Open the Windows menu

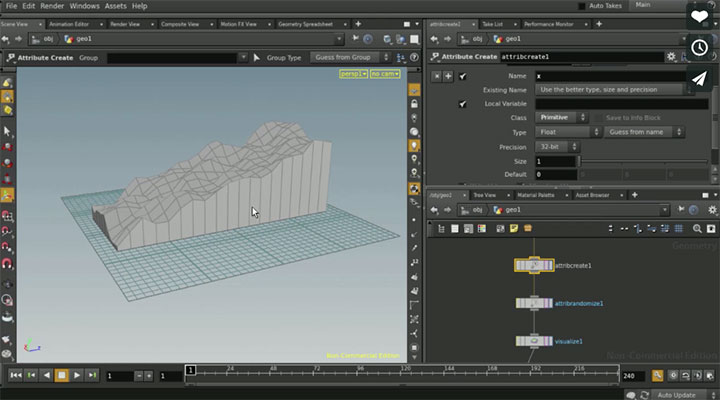[84, 6]
